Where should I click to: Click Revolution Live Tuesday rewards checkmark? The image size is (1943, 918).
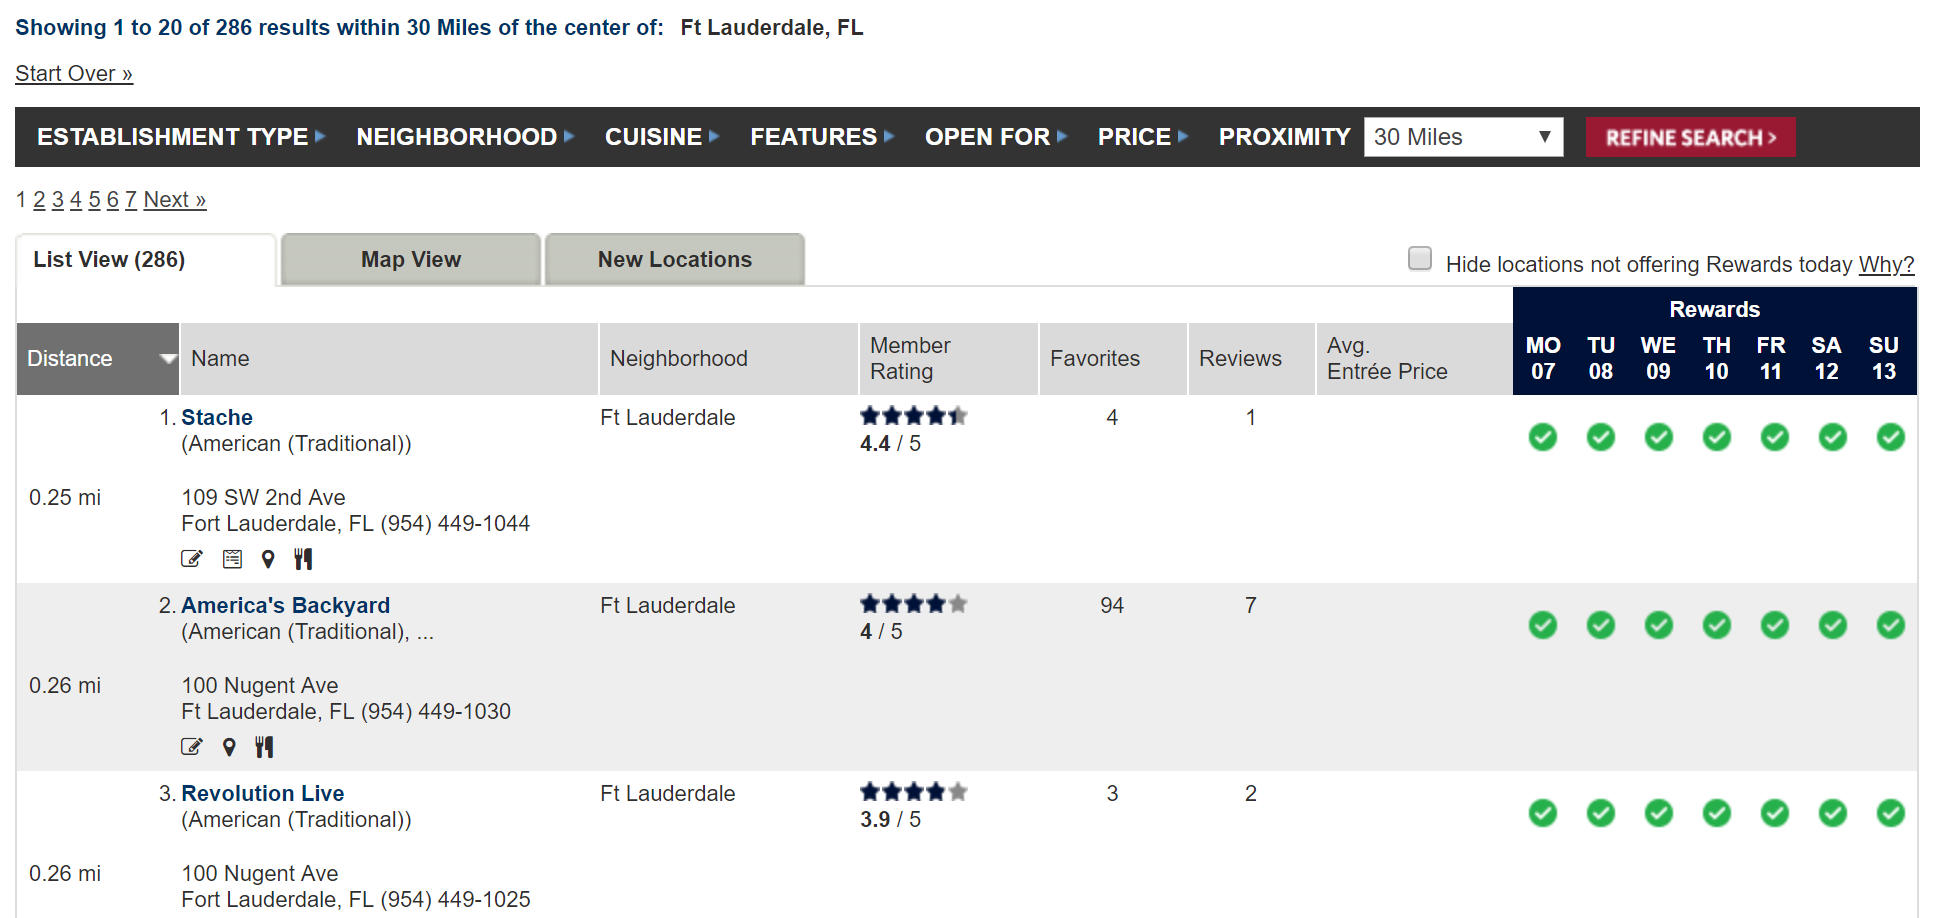pyautogui.click(x=1601, y=813)
